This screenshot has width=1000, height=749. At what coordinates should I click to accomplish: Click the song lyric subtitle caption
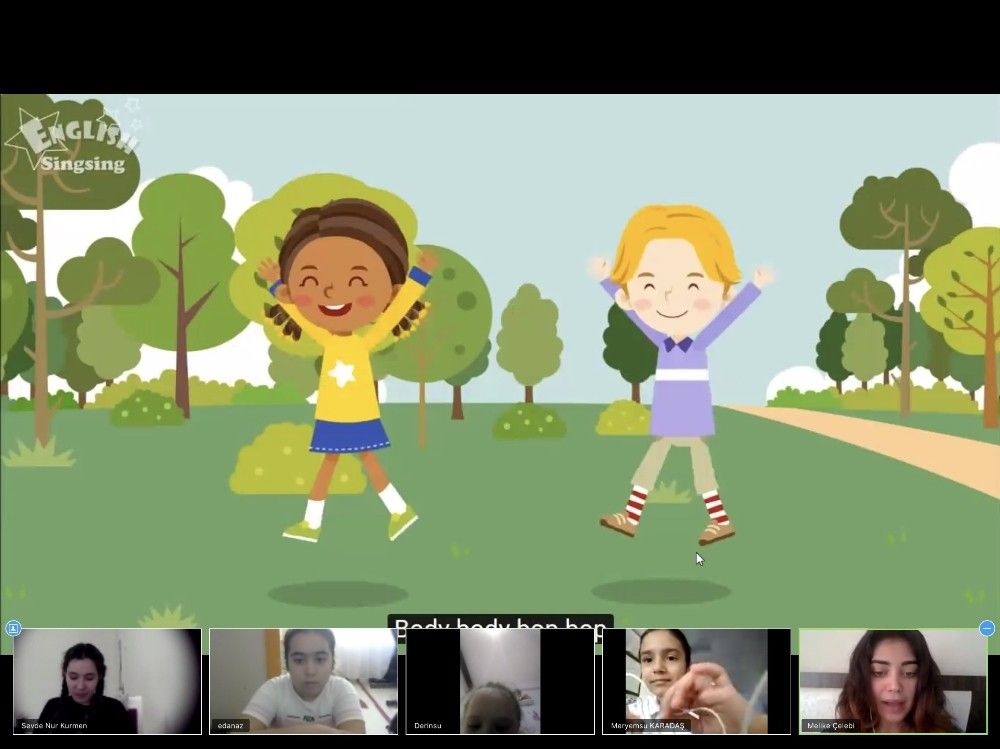pos(500,627)
